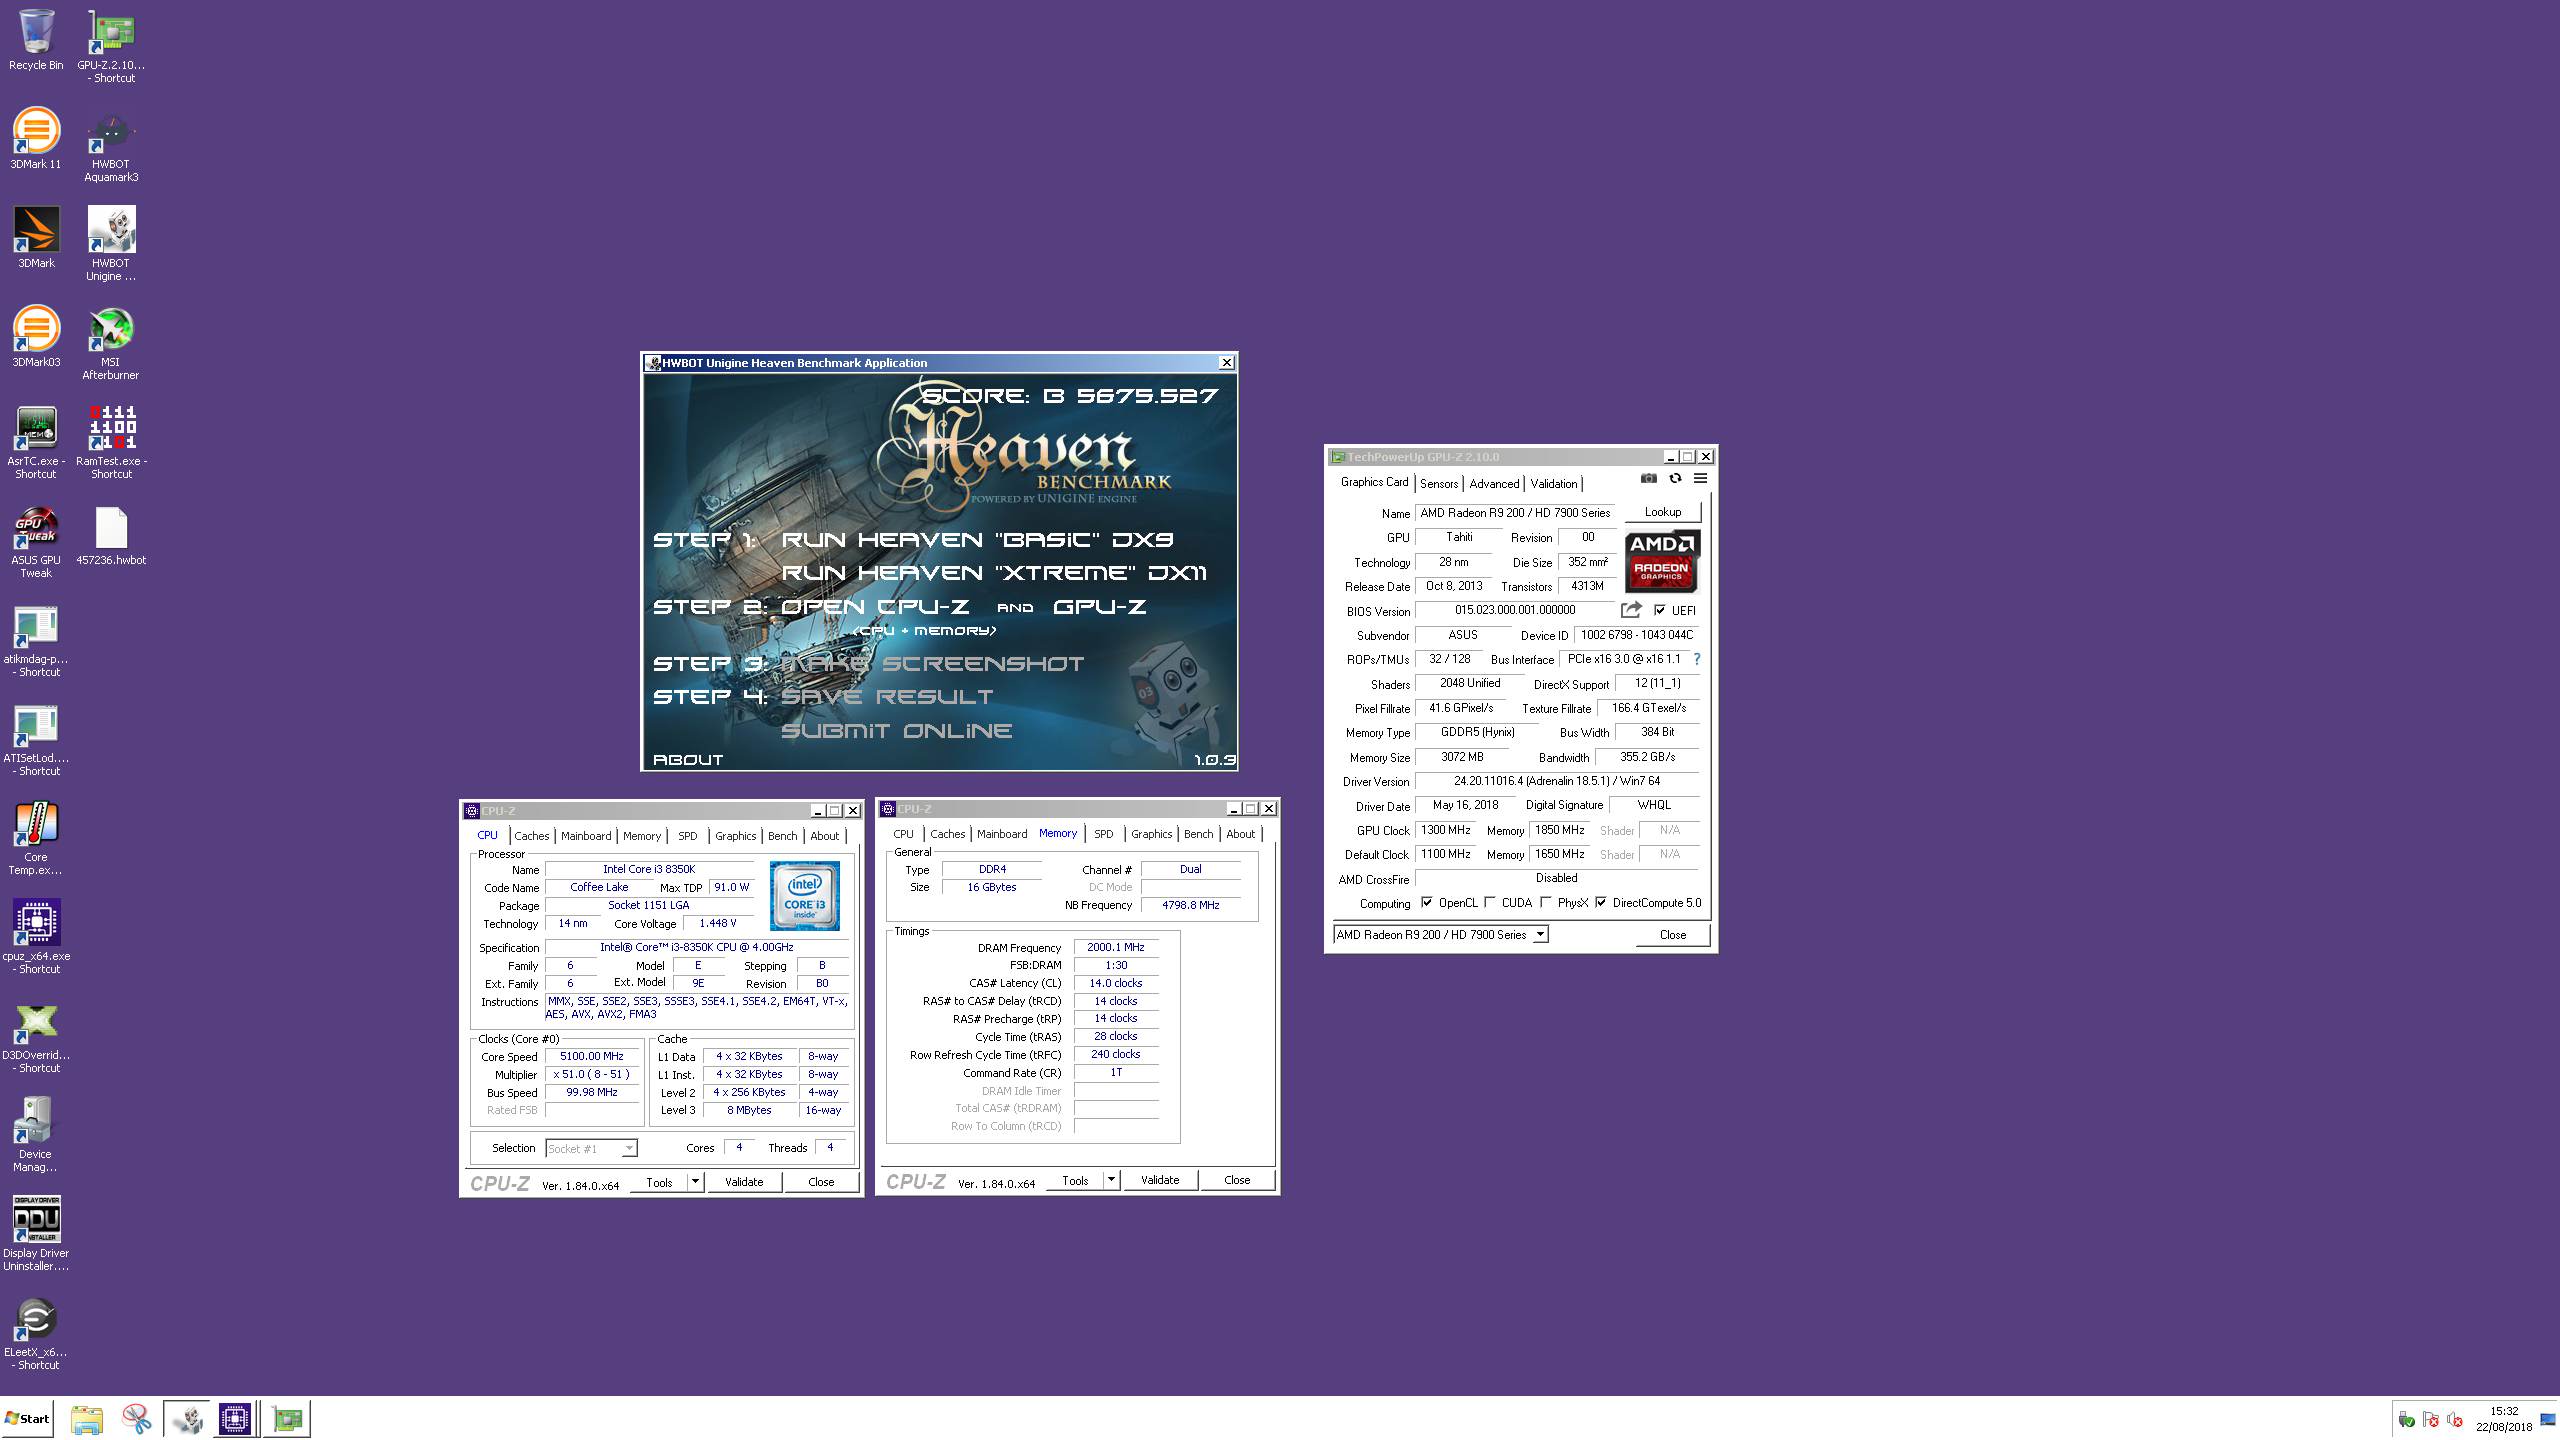Open Socket #1 selection dropdown
This screenshot has height=1440, width=2560.
pos(628,1149)
